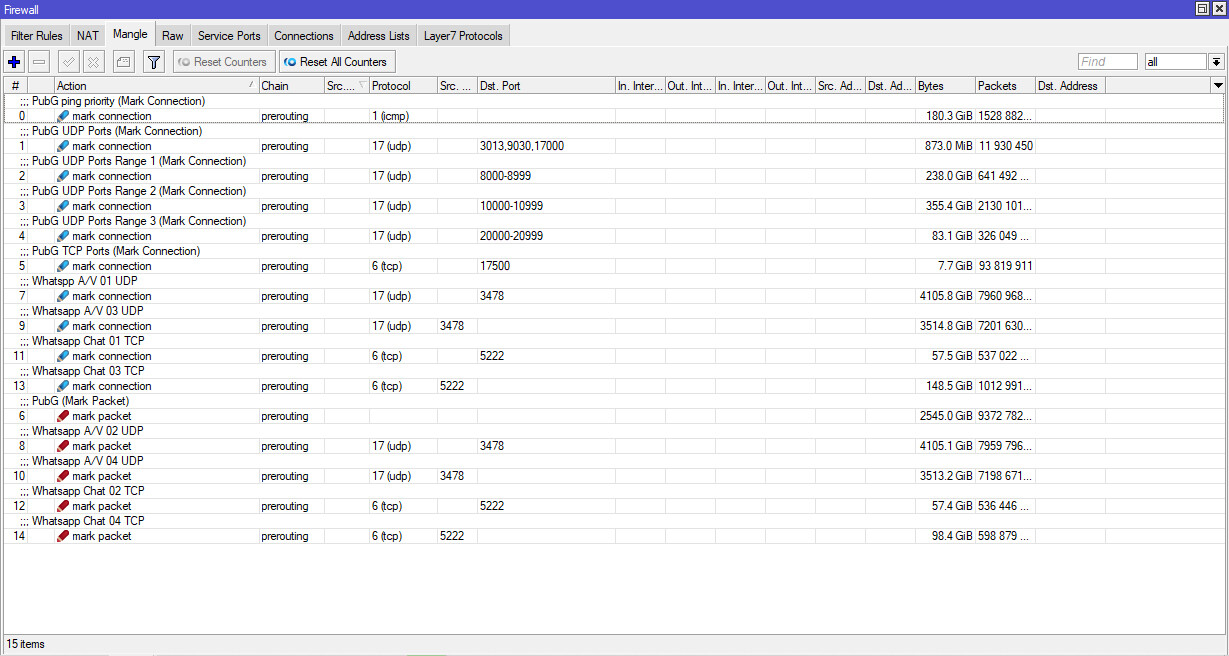Viewport: 1229px width, 656px height.
Task: Select the 'Whatsapp Chat 01 TCP' comment row
Action: click(x=614, y=341)
